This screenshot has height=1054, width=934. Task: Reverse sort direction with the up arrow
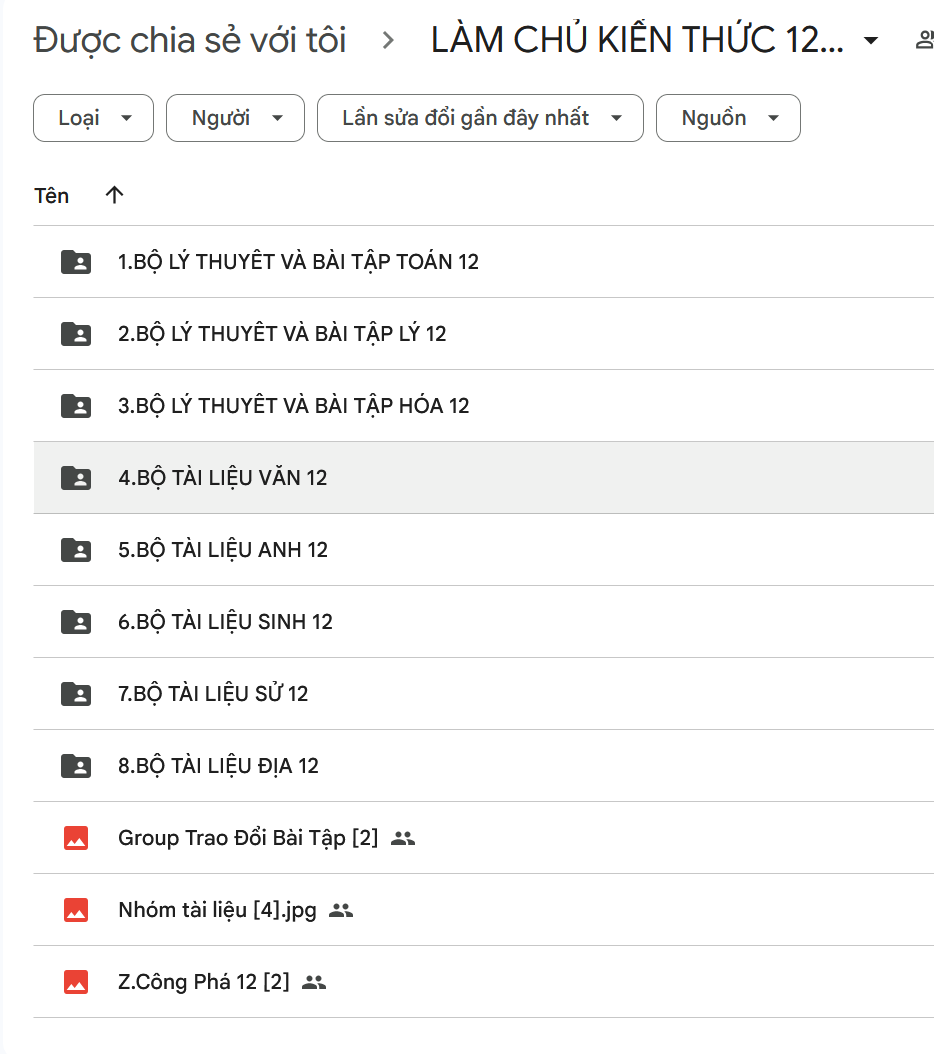114,195
